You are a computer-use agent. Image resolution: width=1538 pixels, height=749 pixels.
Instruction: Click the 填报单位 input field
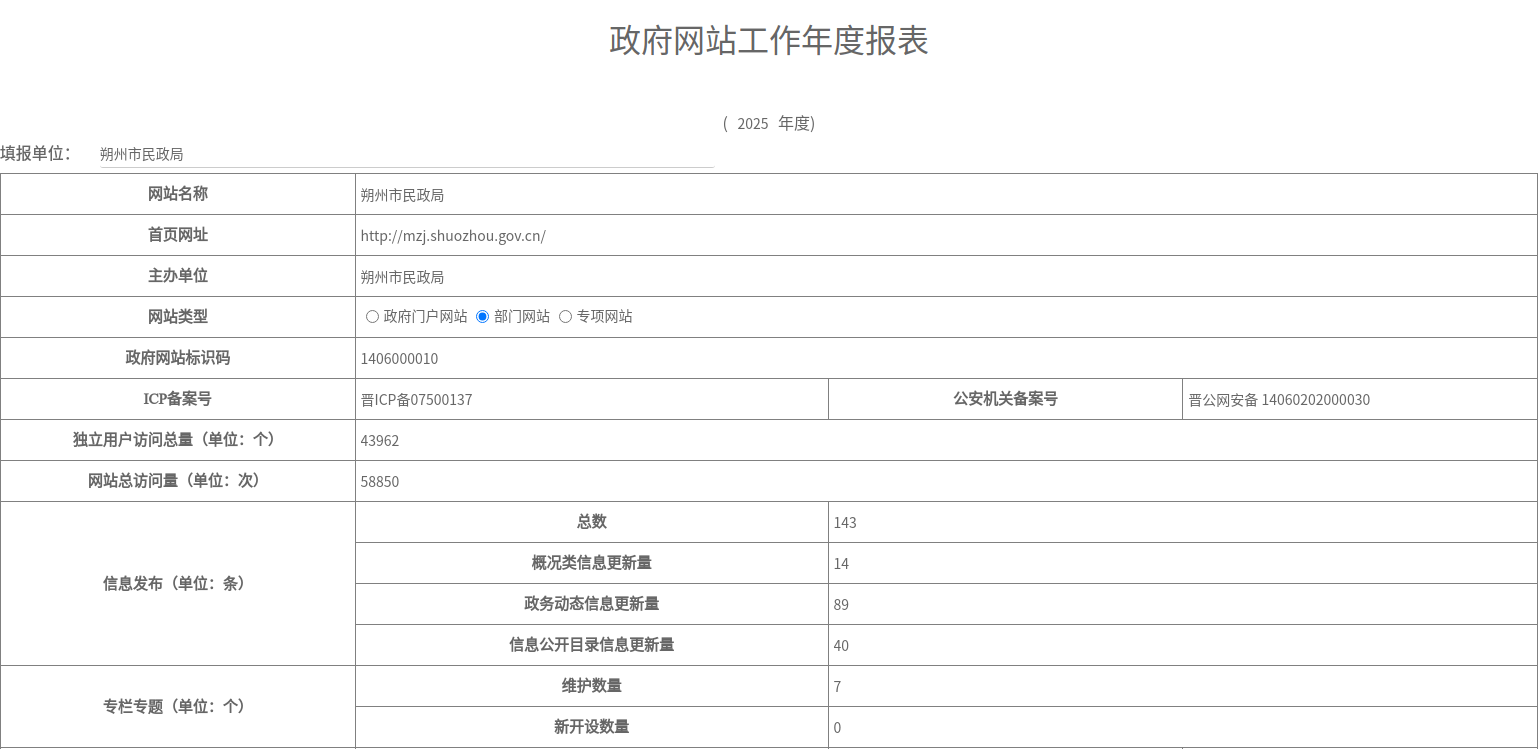[406, 154]
